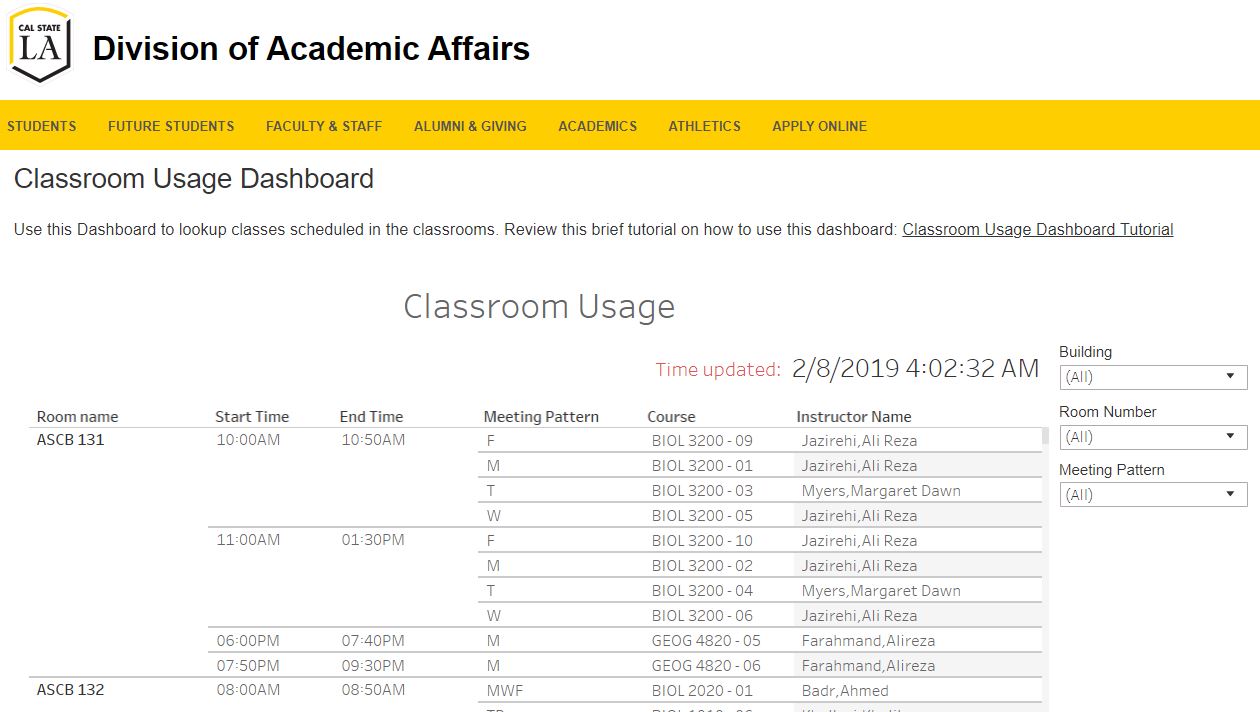1260x712 pixels.
Task: Open the ATHLETICS menu
Action: tap(705, 126)
